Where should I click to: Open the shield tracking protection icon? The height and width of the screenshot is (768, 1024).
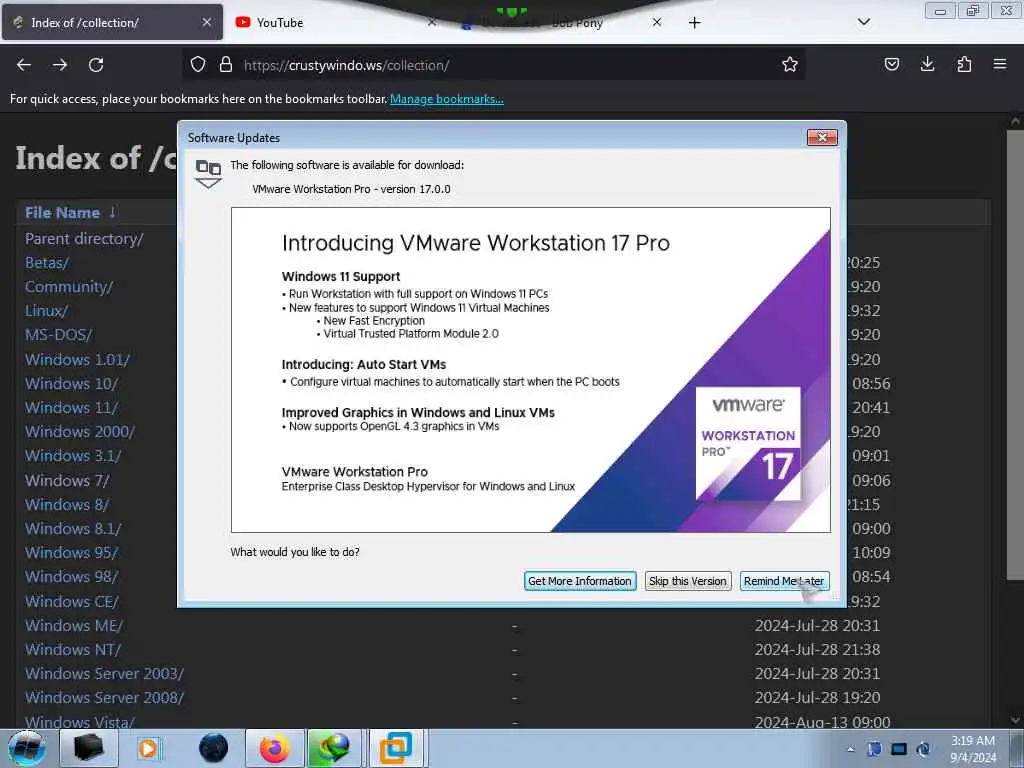[198, 64]
